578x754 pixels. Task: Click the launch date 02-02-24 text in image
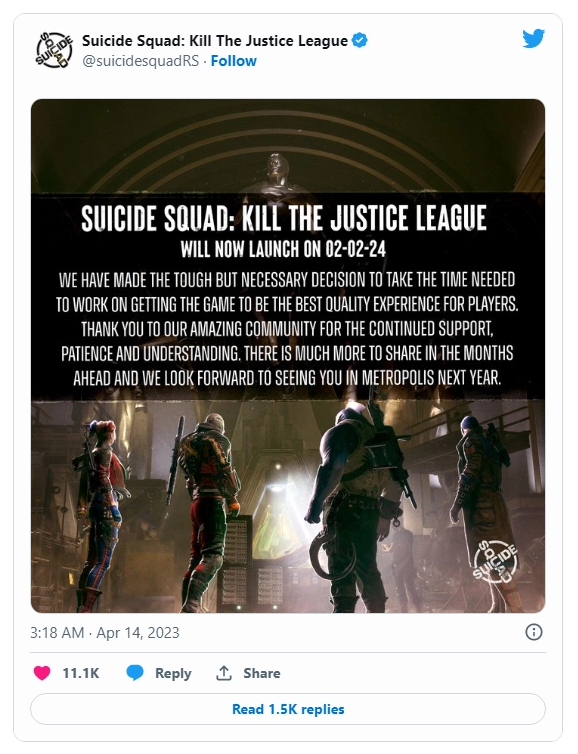point(356,249)
